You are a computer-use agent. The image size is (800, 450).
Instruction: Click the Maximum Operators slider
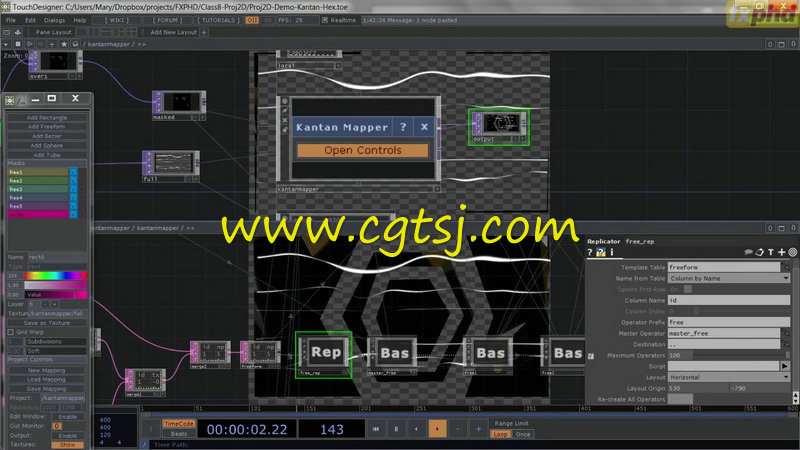click(739, 355)
